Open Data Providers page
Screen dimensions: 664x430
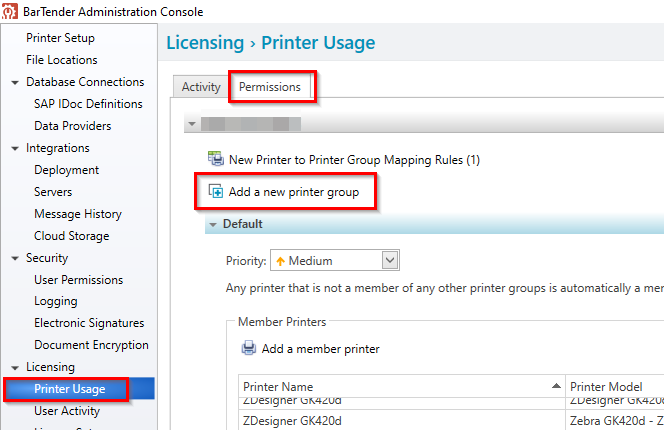[72, 126]
